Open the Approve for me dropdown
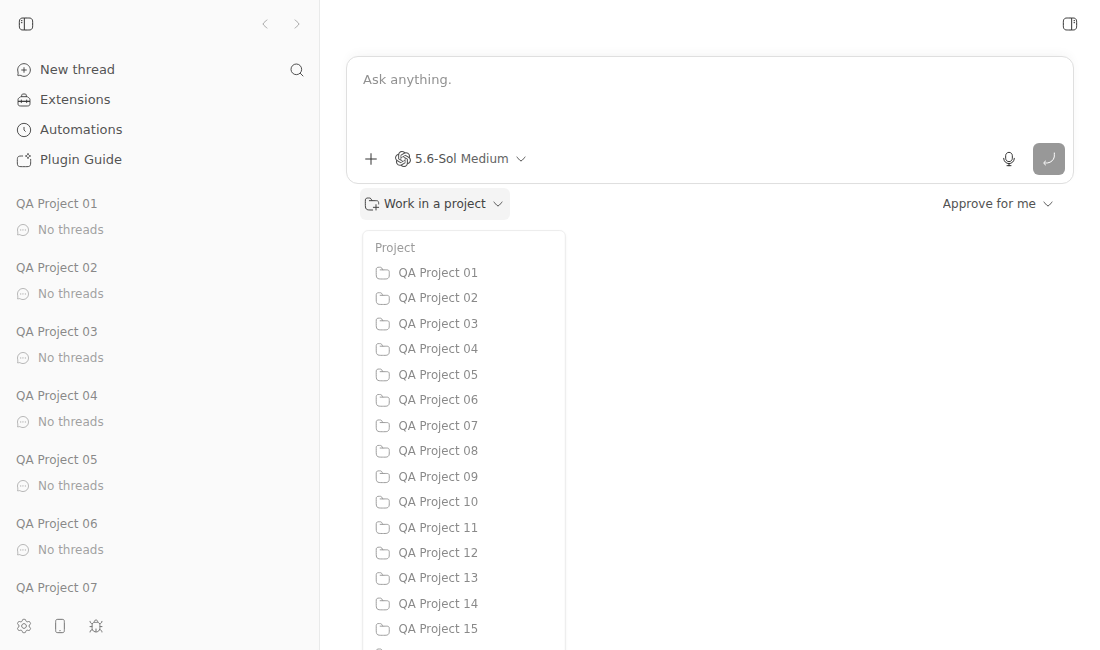This screenshot has width=1100, height=650. click(x=998, y=204)
